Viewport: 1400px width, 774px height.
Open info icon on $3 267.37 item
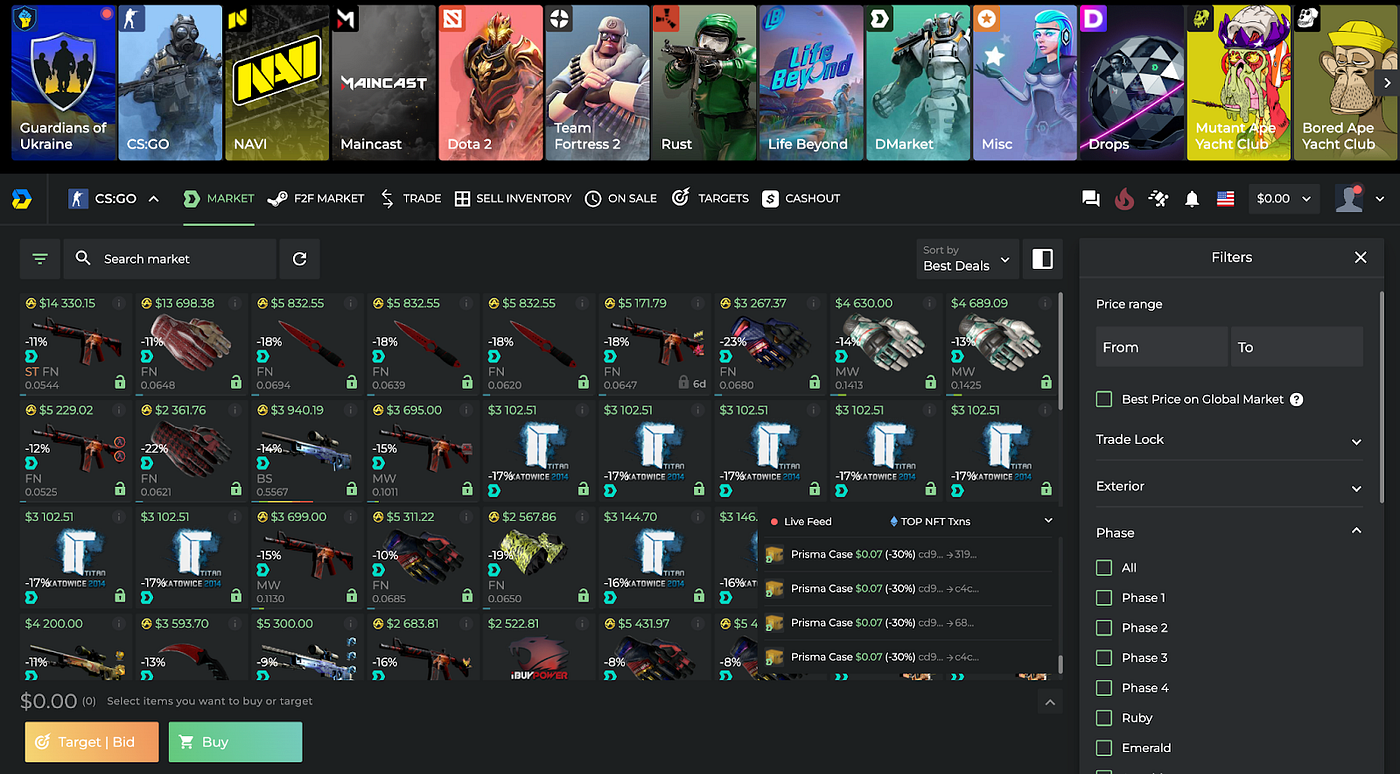pos(813,303)
